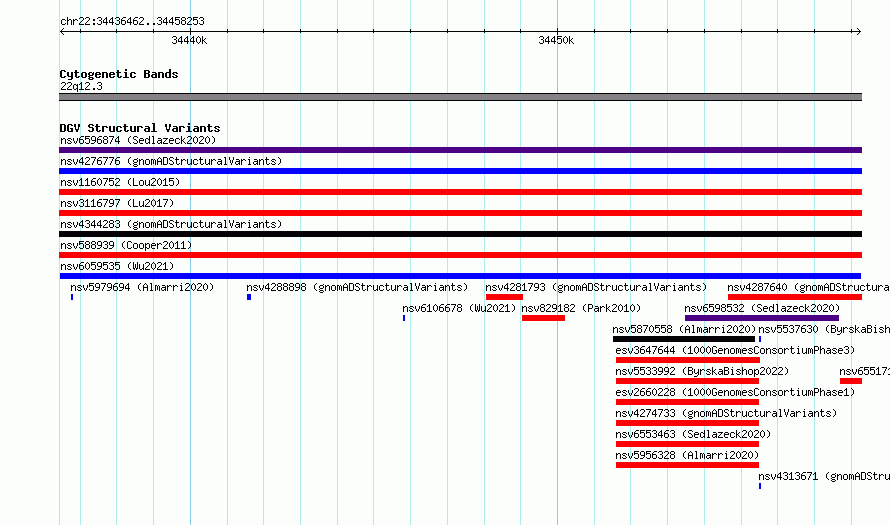Click the blue marker under the nsv4313671 label

click(760, 486)
